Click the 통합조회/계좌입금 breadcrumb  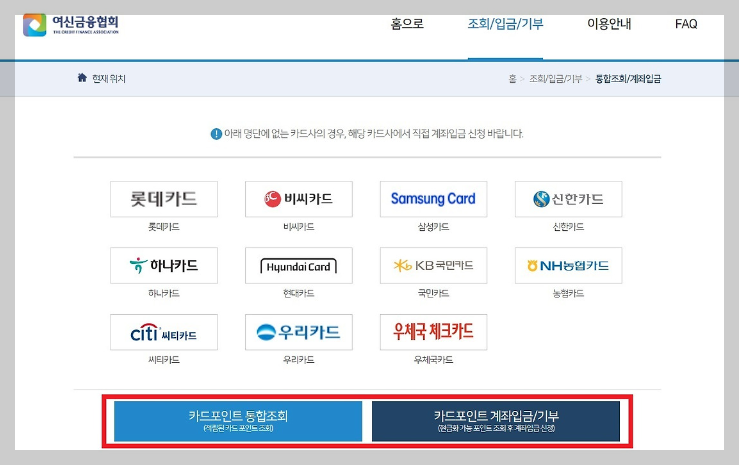[628, 79]
